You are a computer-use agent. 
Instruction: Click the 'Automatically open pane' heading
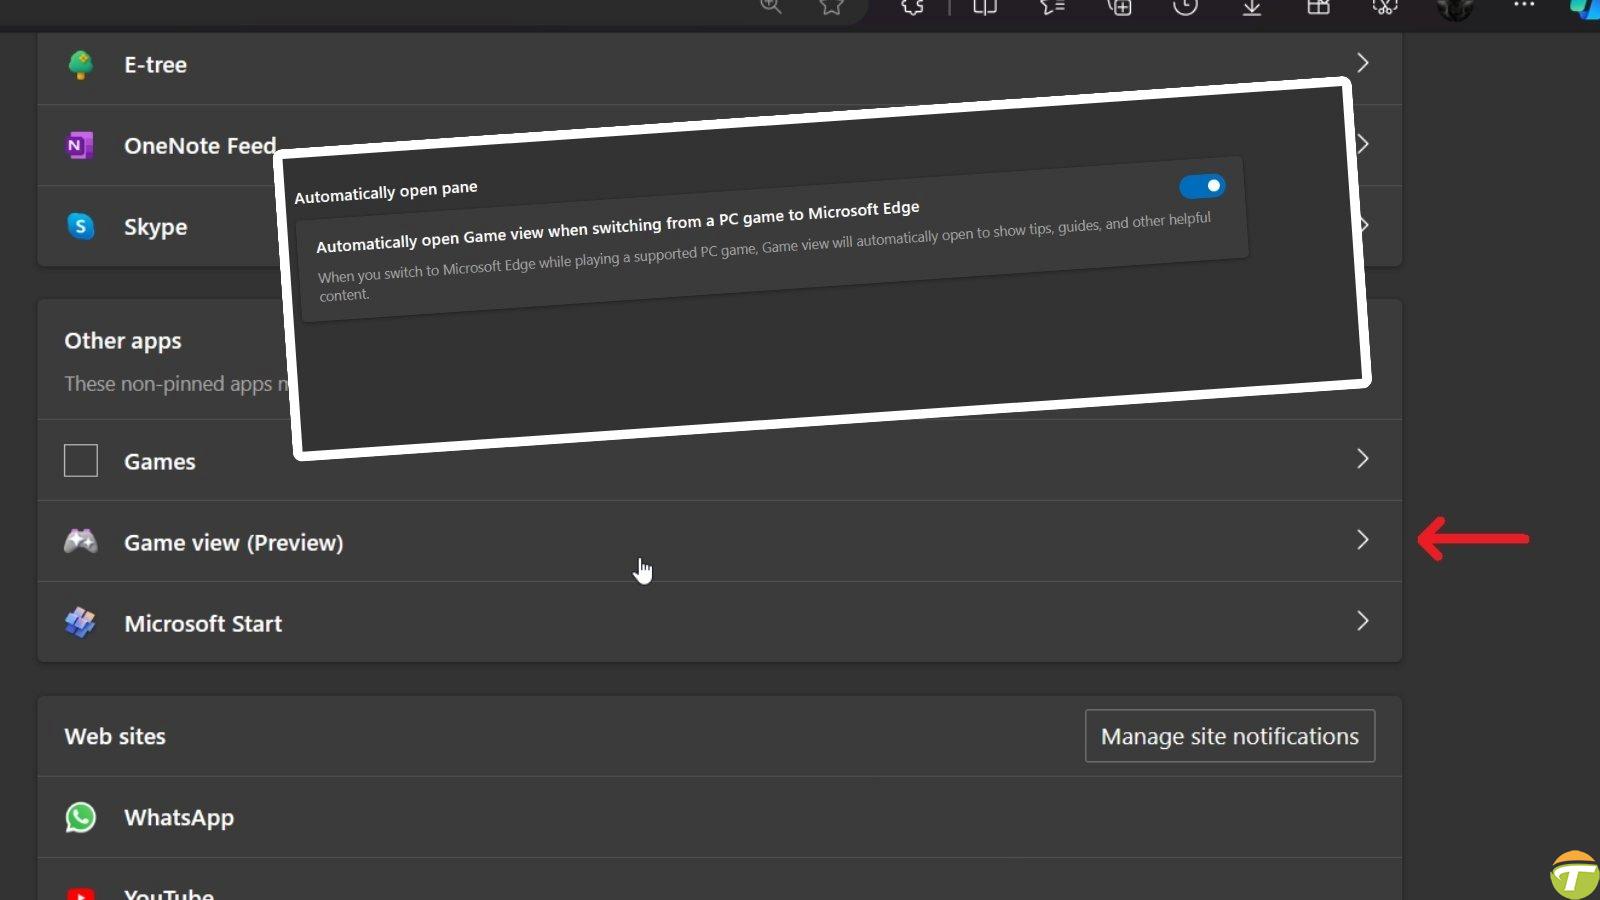point(385,192)
